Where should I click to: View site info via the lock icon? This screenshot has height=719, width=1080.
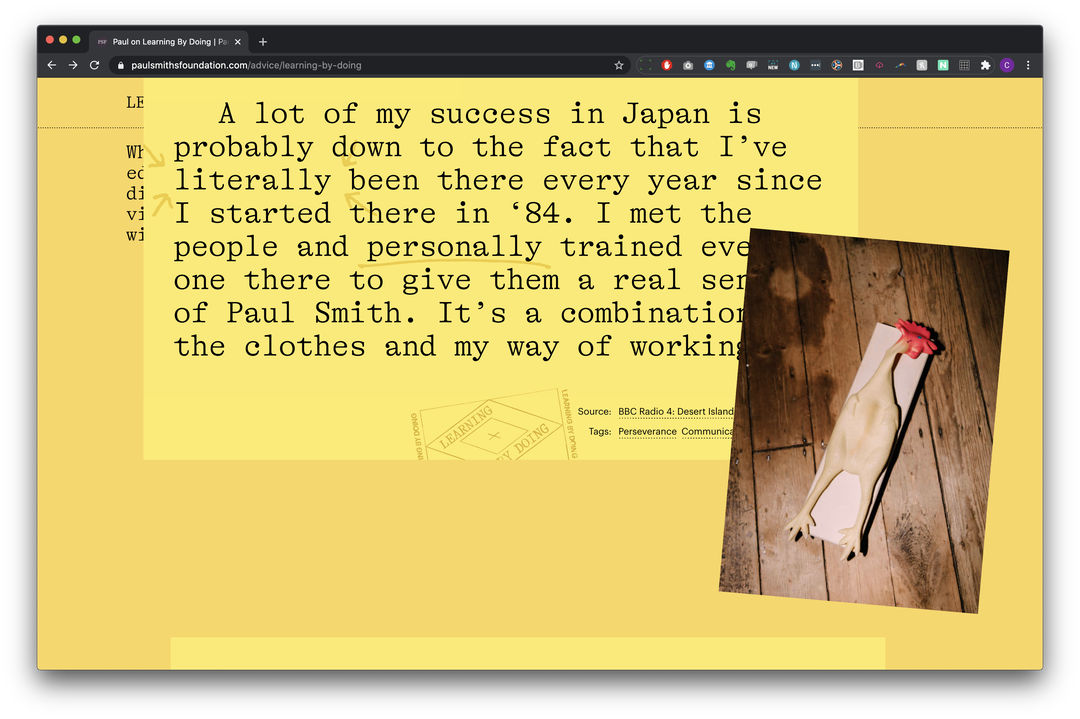[x=121, y=65]
